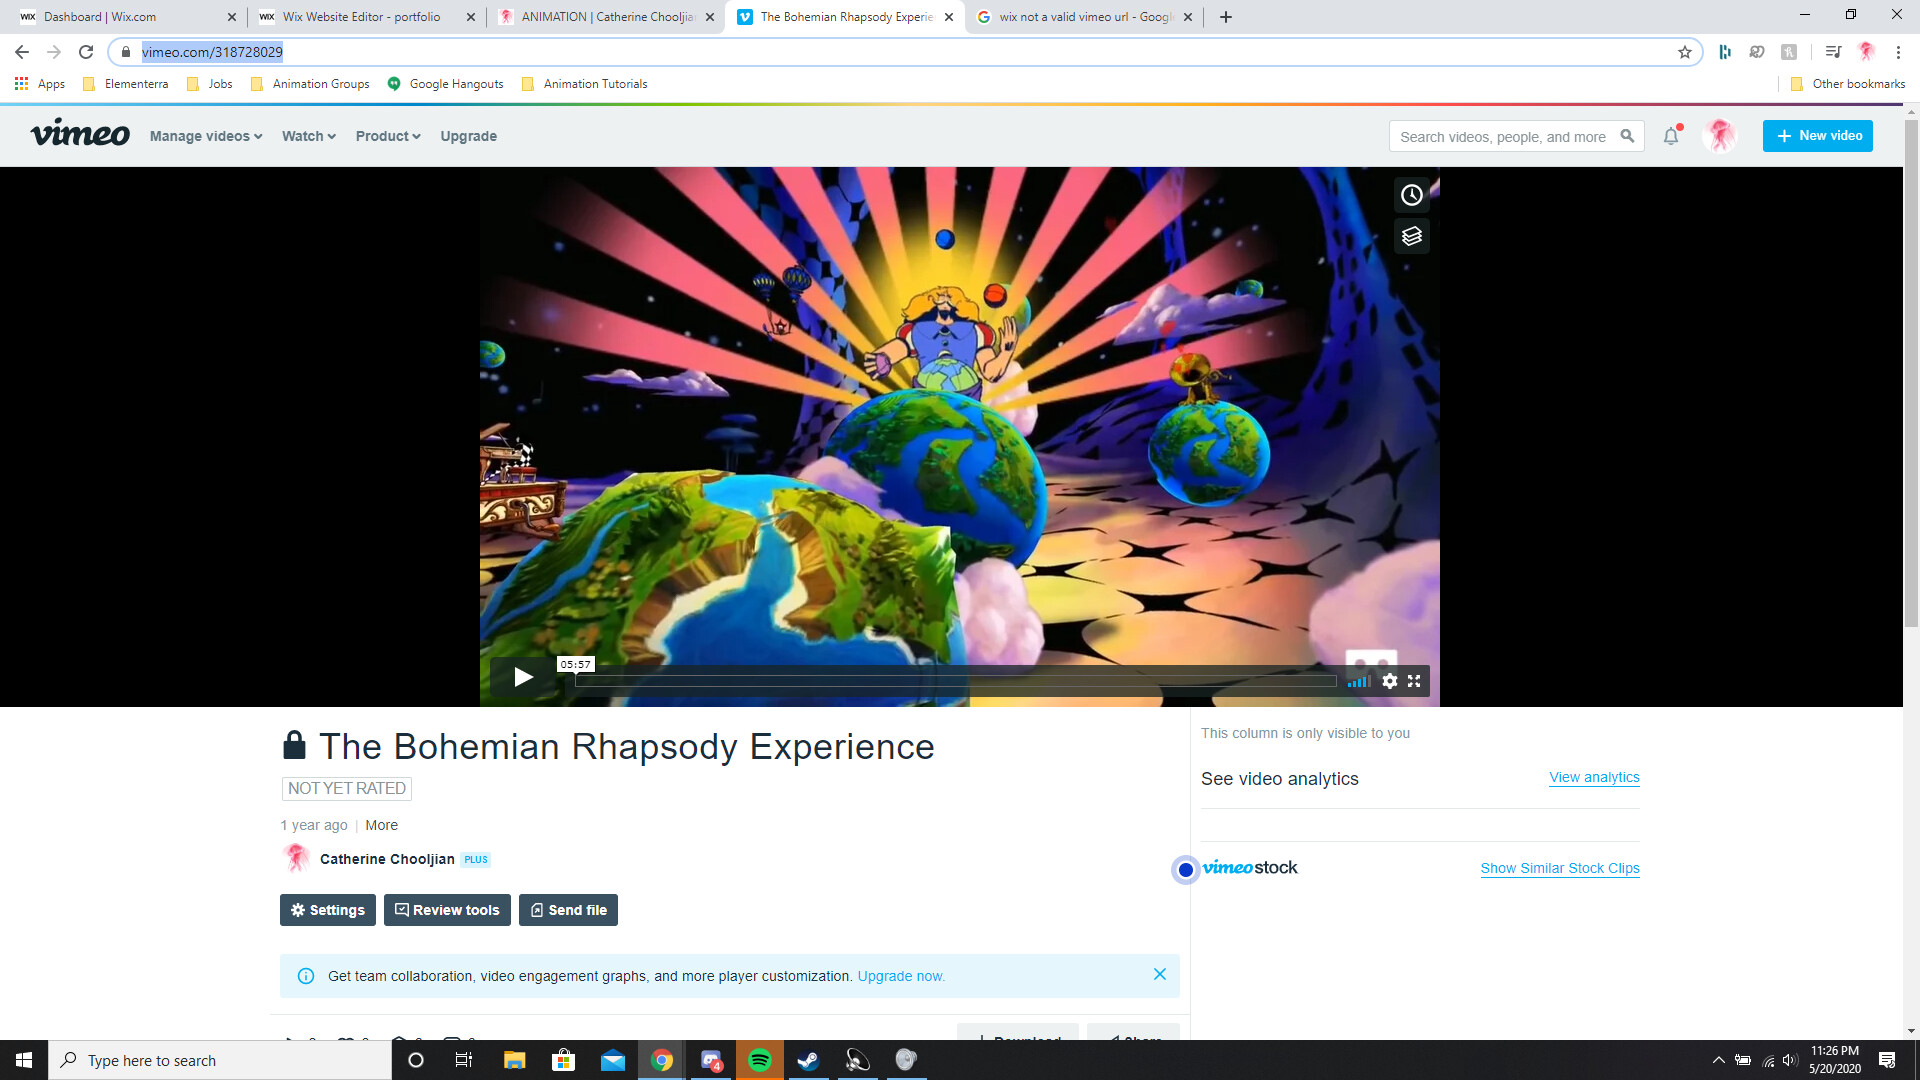Image resolution: width=1920 pixels, height=1080 pixels.
Task: Click the PLUS badge beside author
Action: (x=476, y=859)
